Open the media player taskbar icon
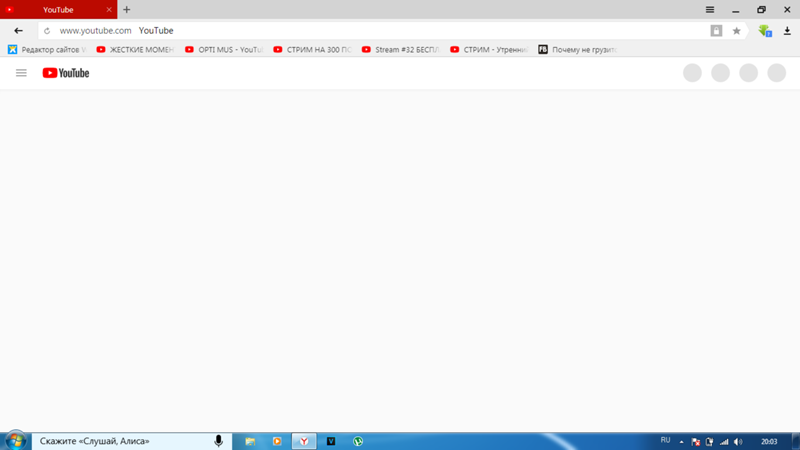 (x=277, y=441)
